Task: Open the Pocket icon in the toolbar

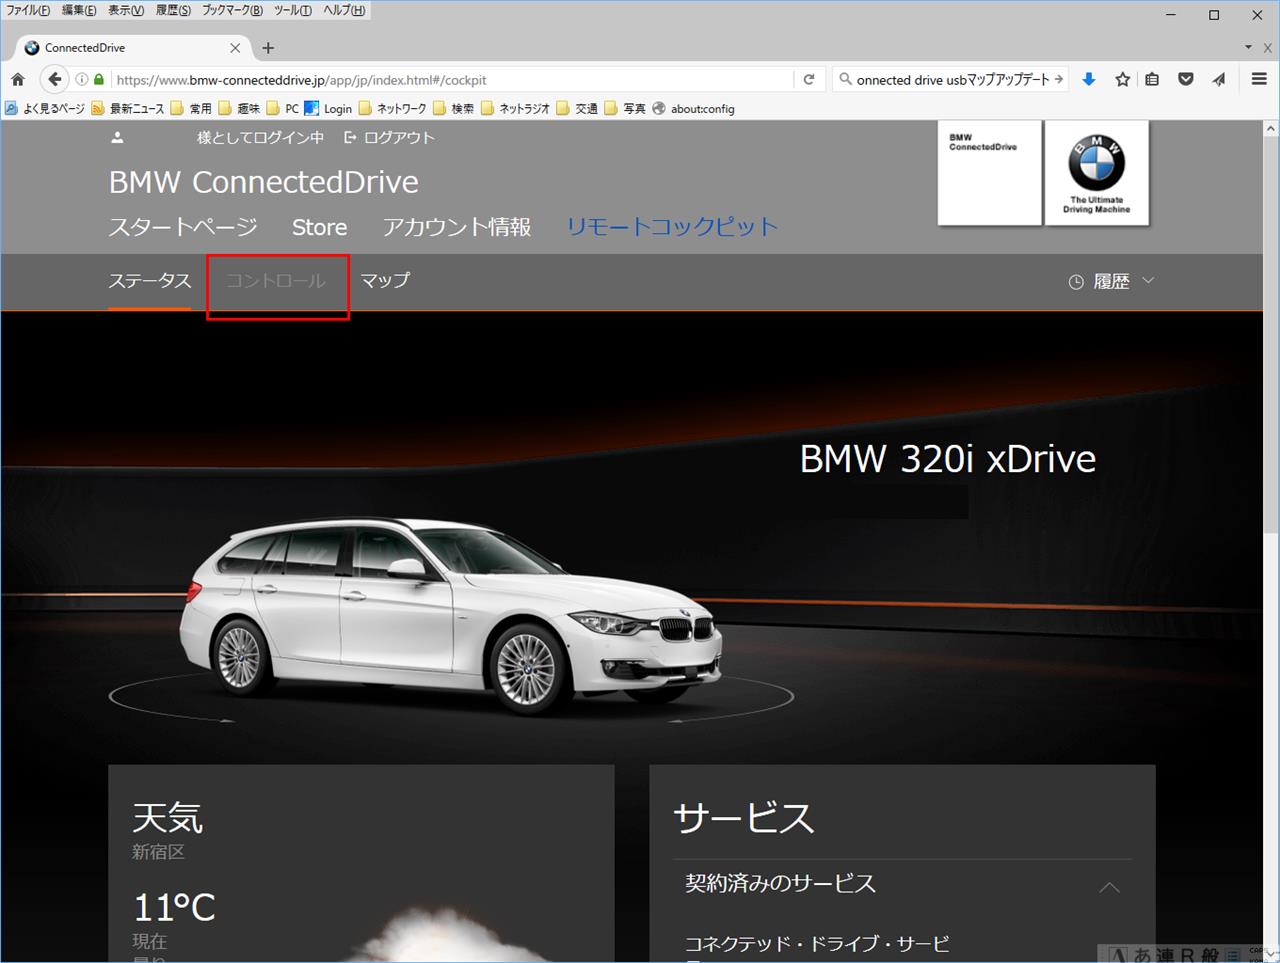Action: (1186, 79)
